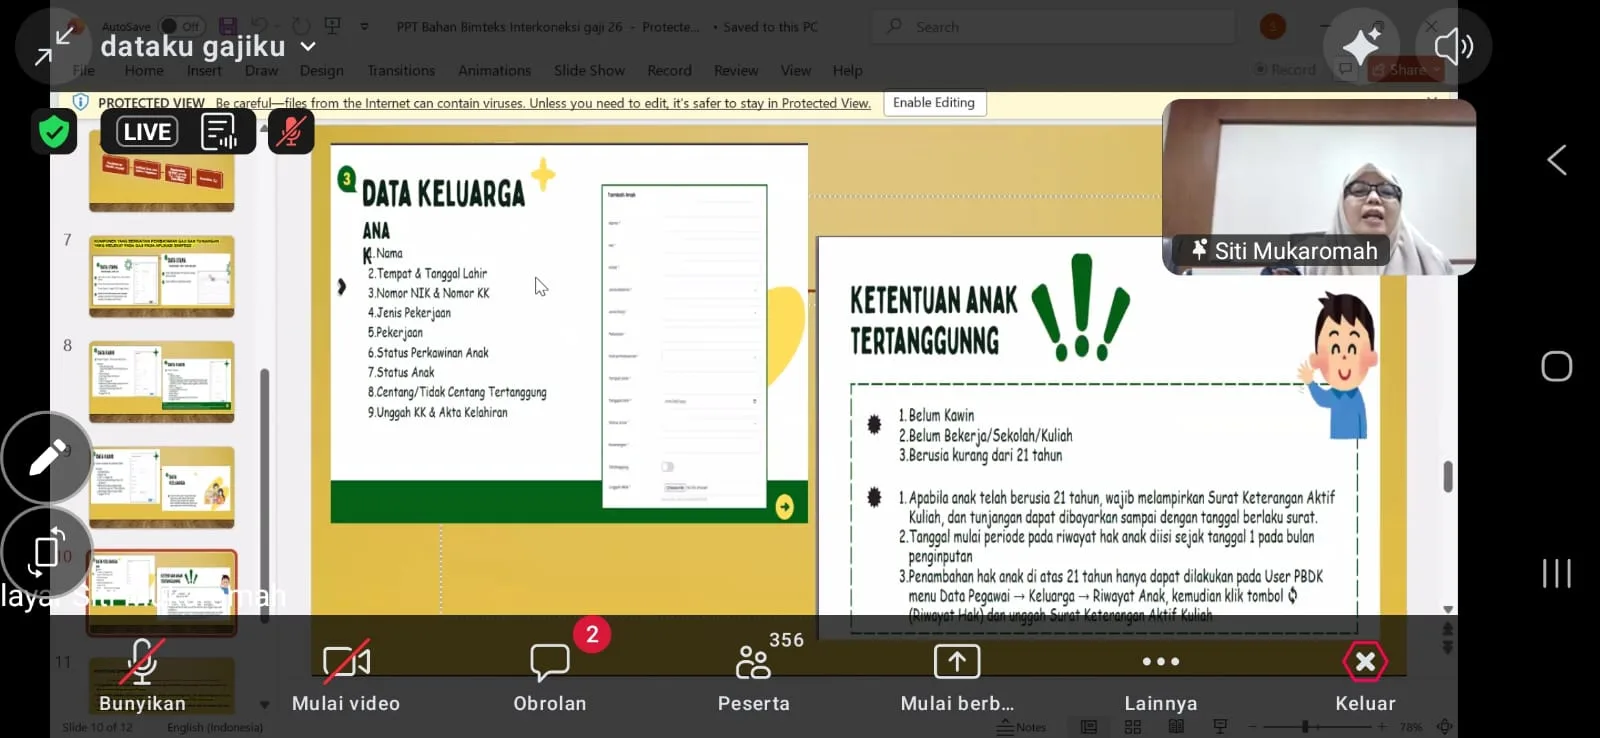Image resolution: width=1600 pixels, height=738 pixels.
Task: Start sharing with Mulai berbagi button
Action: click(x=957, y=676)
